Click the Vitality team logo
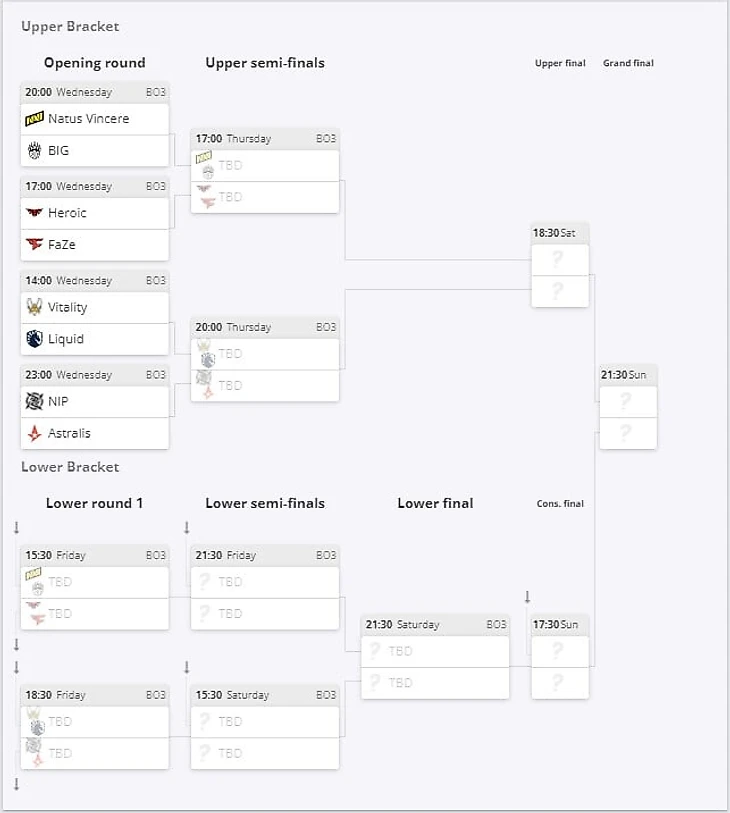The height and width of the screenshot is (813, 730). (x=35, y=307)
